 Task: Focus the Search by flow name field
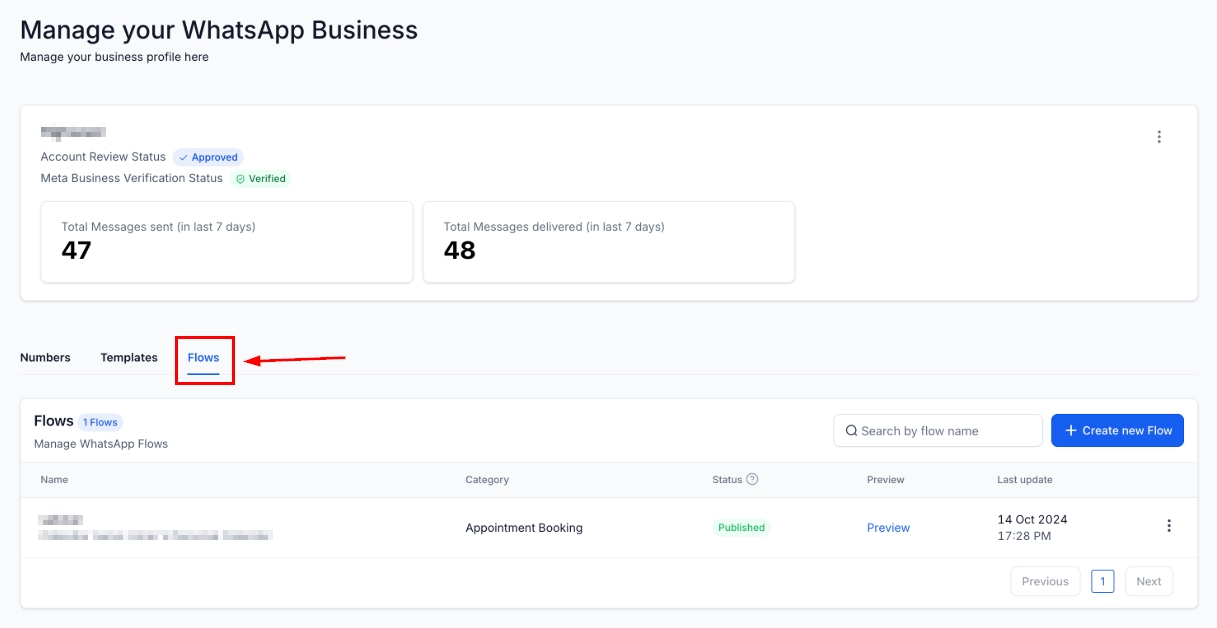(945, 431)
